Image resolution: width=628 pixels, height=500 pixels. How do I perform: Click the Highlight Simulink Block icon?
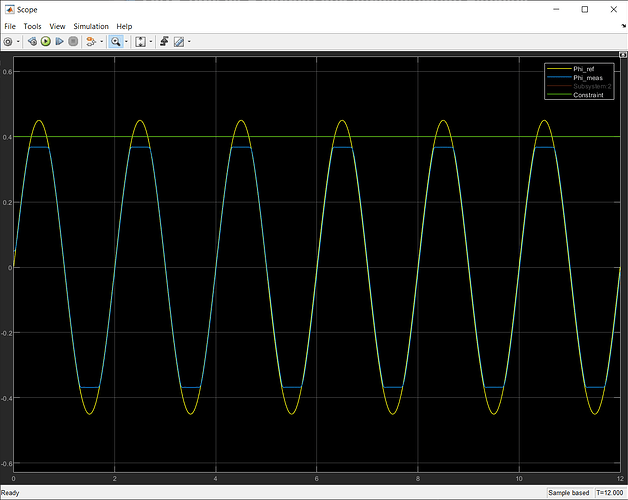[90, 42]
